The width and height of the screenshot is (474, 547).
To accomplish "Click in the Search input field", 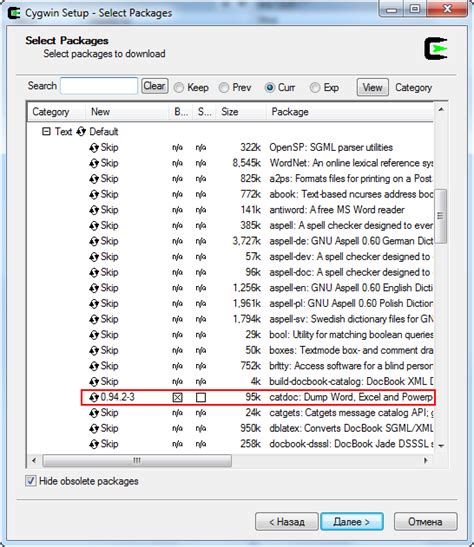I will (99, 86).
